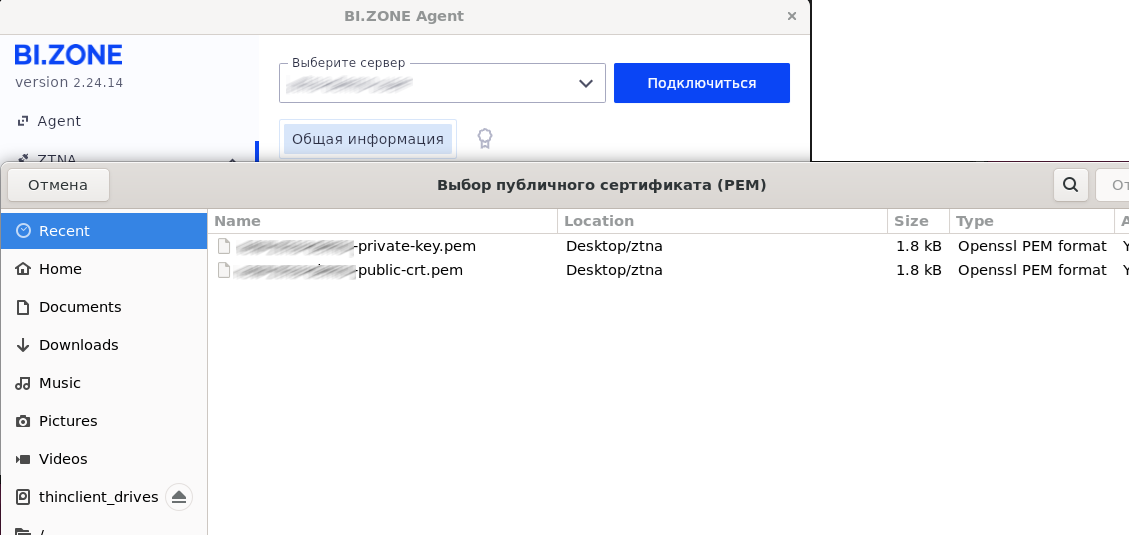Viewport: 1129px width, 535px height.
Task: Open the Home folder icon
Action: coord(23,269)
